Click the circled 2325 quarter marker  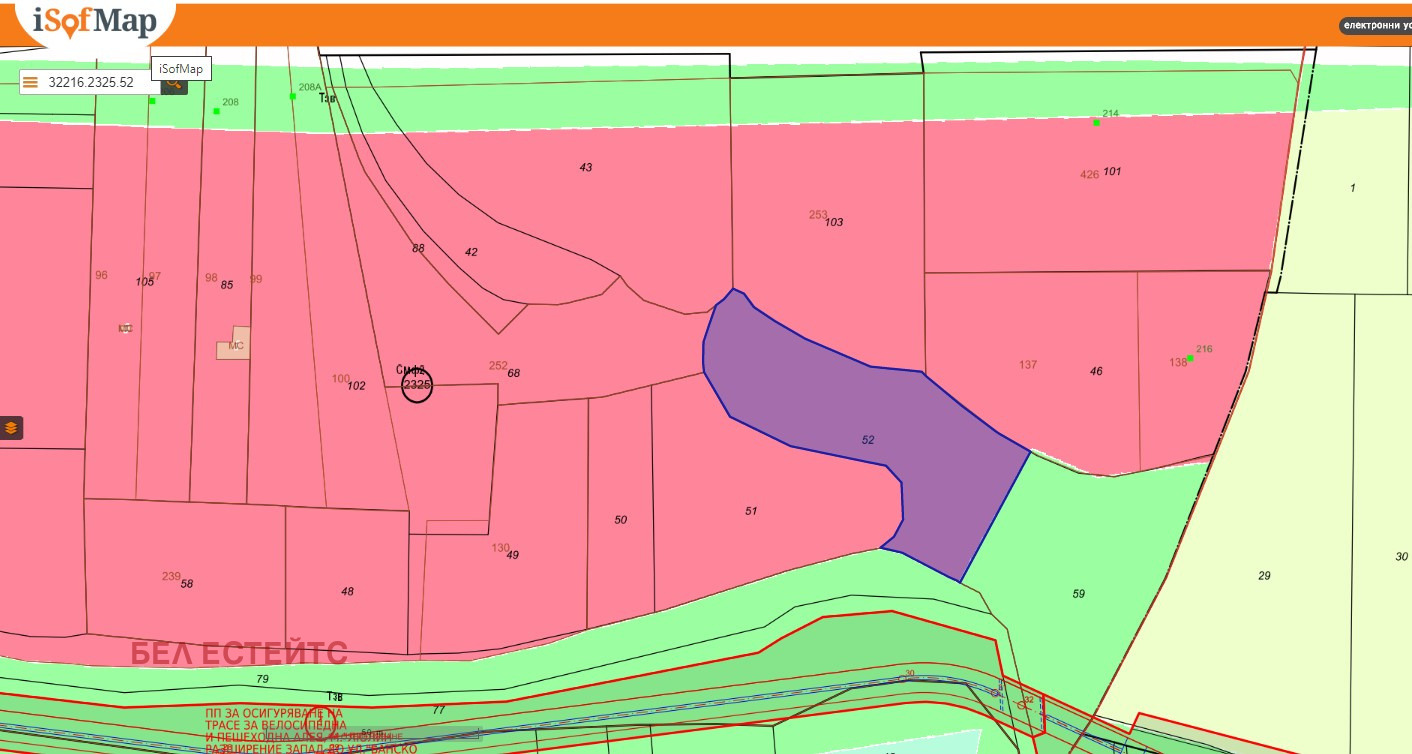417,386
